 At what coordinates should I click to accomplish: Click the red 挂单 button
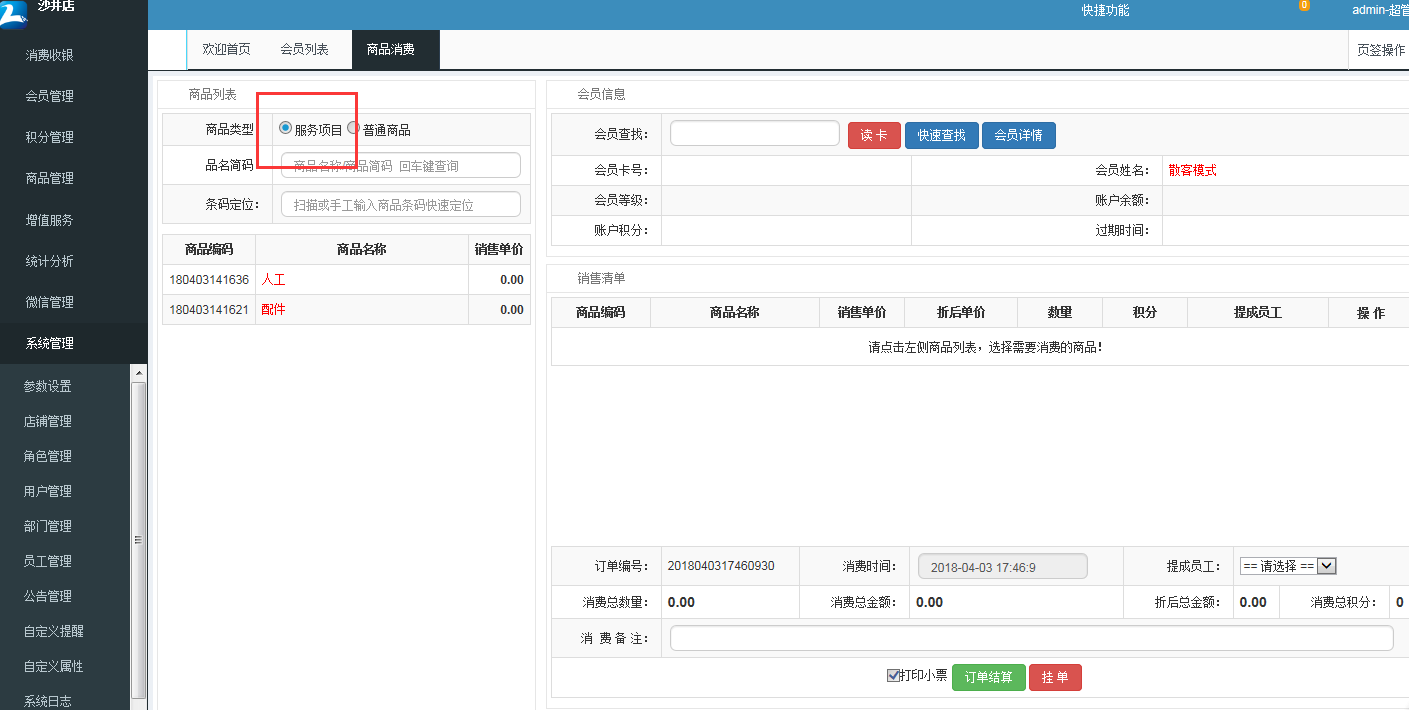1055,678
